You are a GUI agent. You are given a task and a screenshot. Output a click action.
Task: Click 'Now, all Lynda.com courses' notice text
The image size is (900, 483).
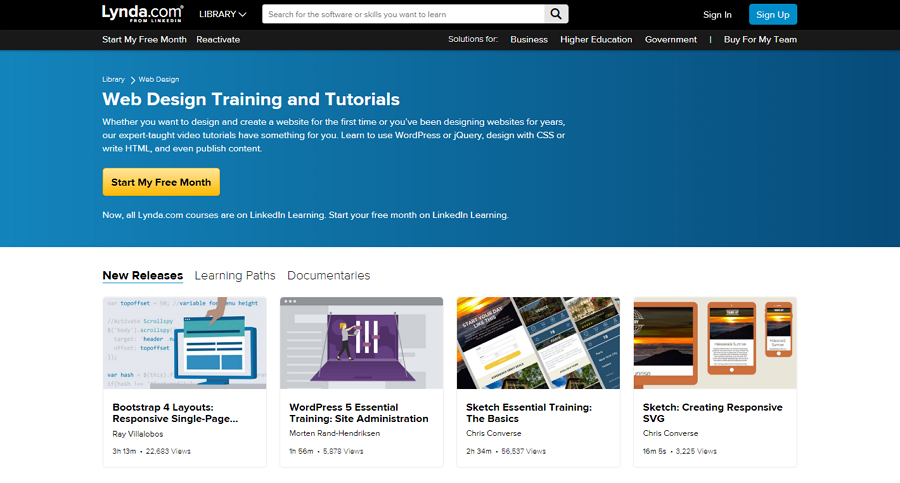click(305, 215)
